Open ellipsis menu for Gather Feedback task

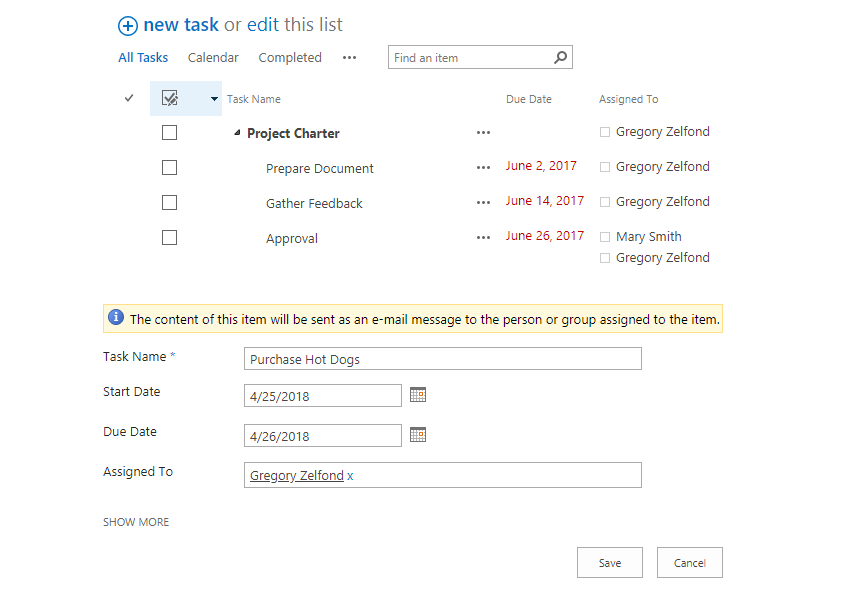(484, 203)
